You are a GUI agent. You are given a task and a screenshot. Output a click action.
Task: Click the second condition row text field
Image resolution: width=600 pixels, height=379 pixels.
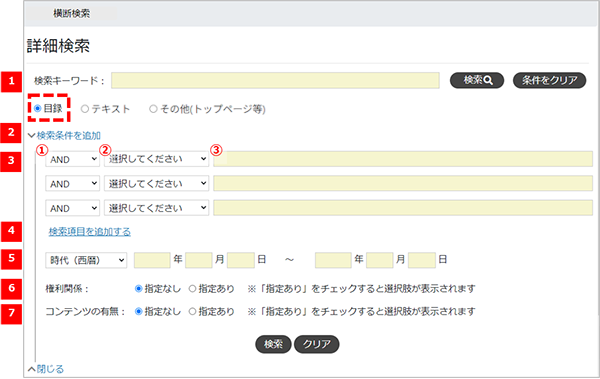(403, 183)
